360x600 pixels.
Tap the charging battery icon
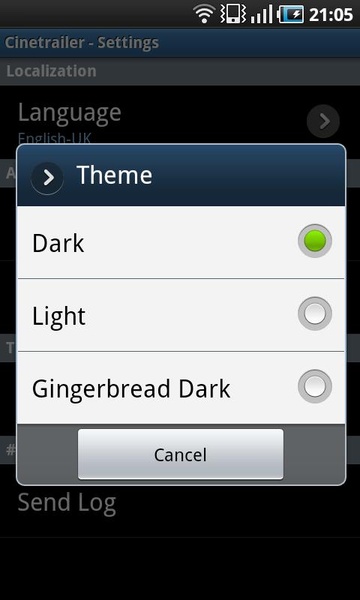click(x=291, y=14)
